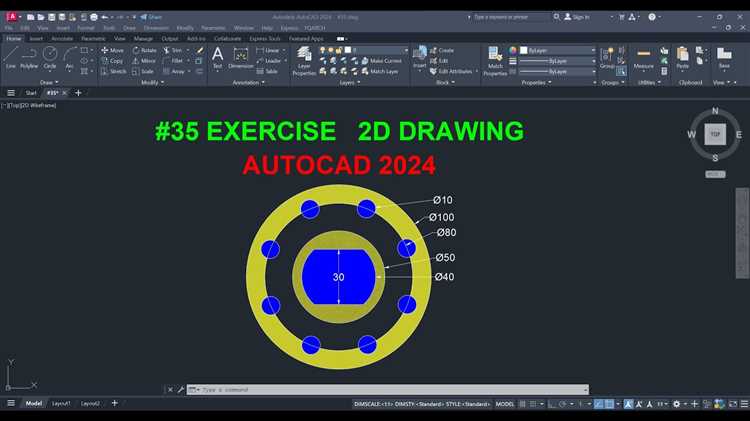Select the Line tool
This screenshot has height=421, width=750.
(x=11, y=57)
